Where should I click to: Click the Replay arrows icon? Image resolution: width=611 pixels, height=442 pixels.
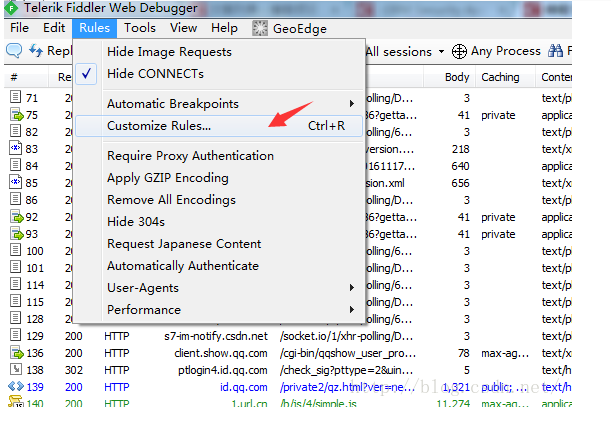coord(36,51)
